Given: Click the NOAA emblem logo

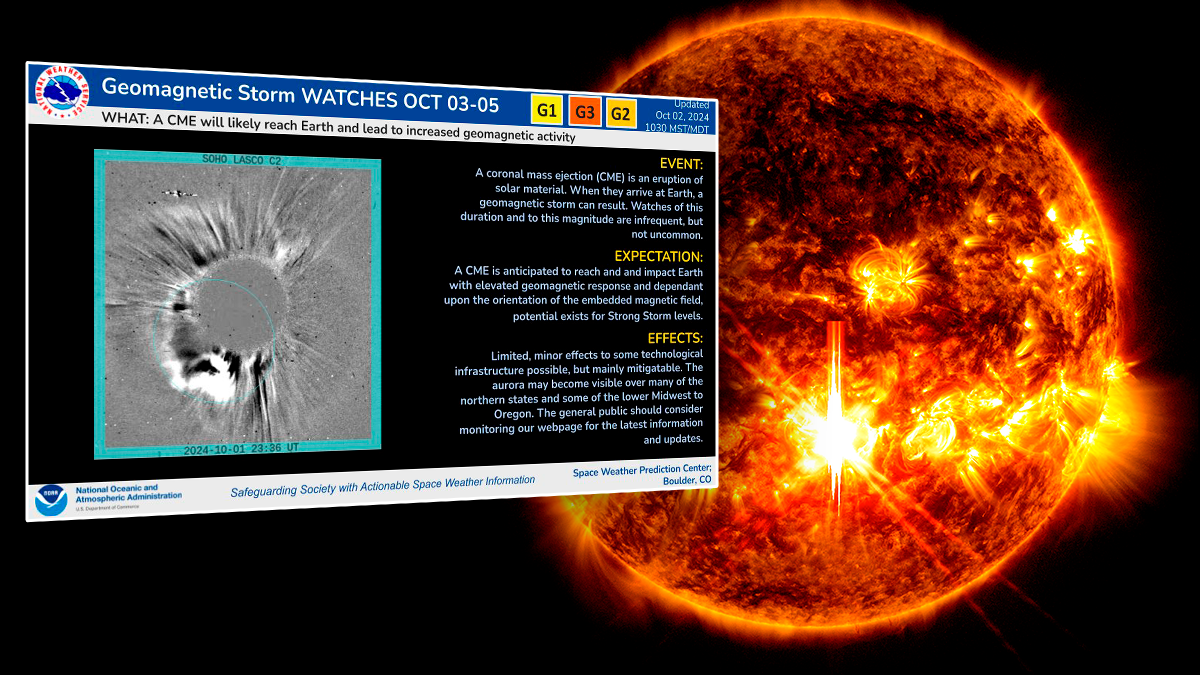Looking at the screenshot, I should pos(50,499).
